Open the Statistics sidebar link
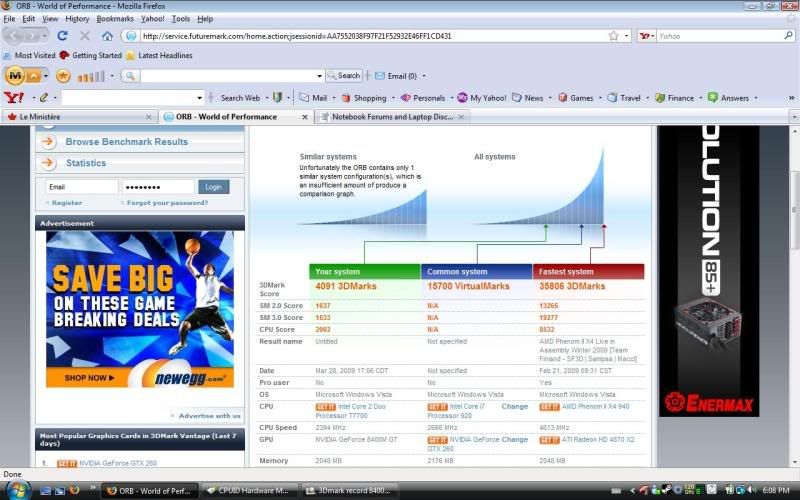The height and width of the screenshot is (500, 800). (86, 163)
